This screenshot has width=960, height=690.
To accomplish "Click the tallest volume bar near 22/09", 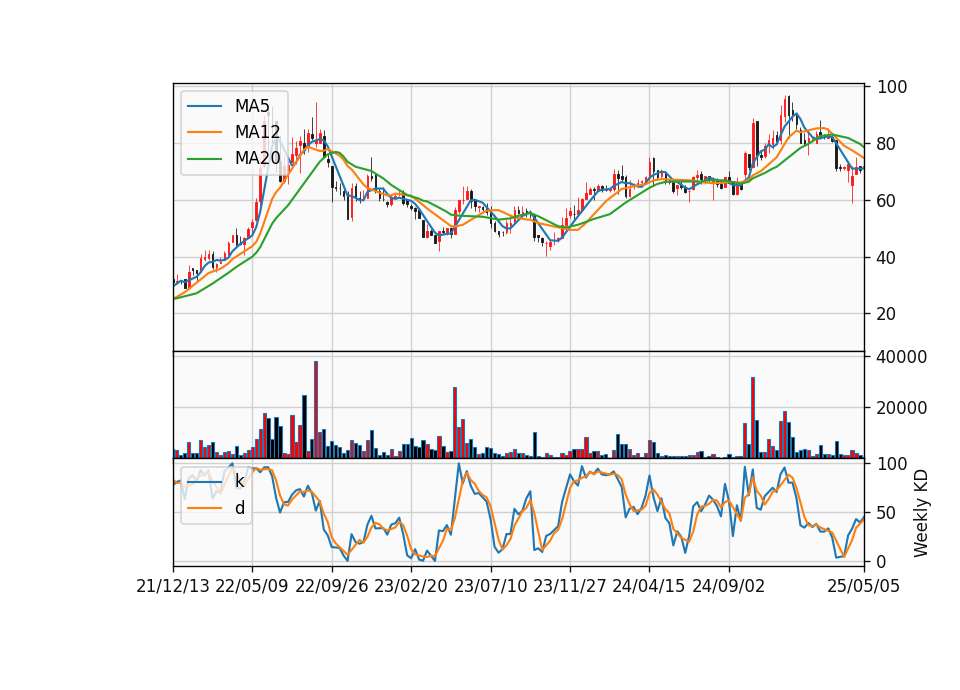I will [316, 410].
